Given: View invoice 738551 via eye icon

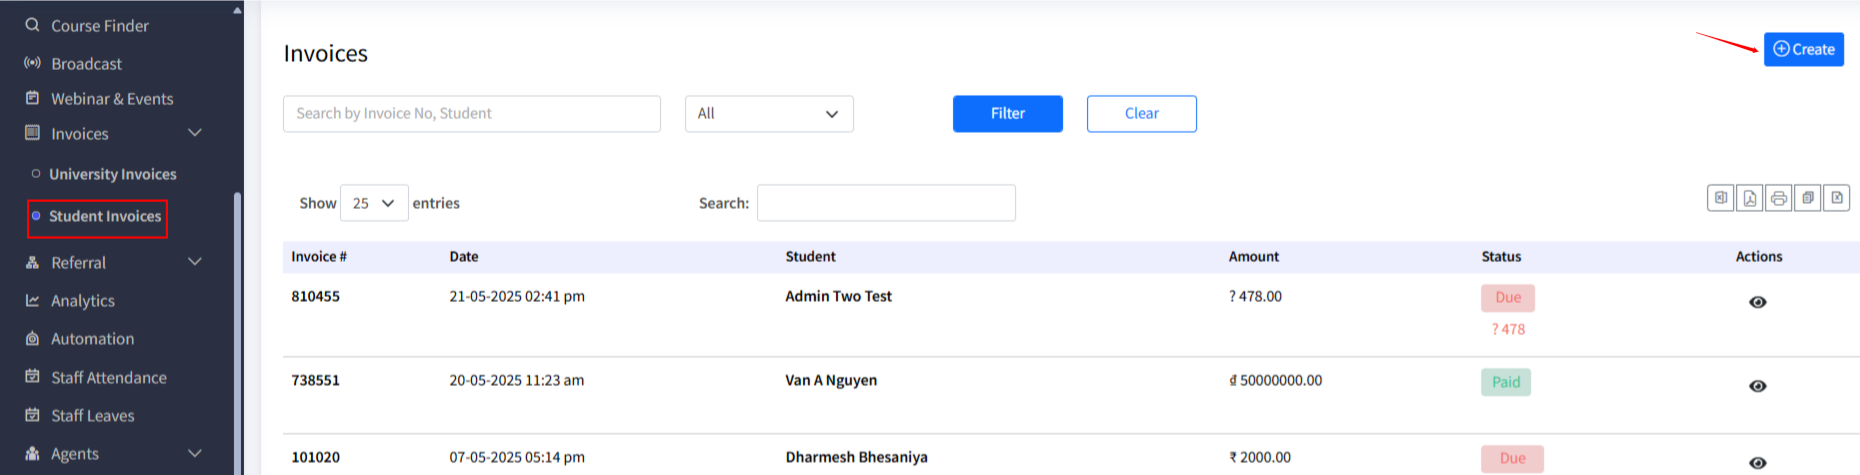Looking at the screenshot, I should click(1757, 386).
